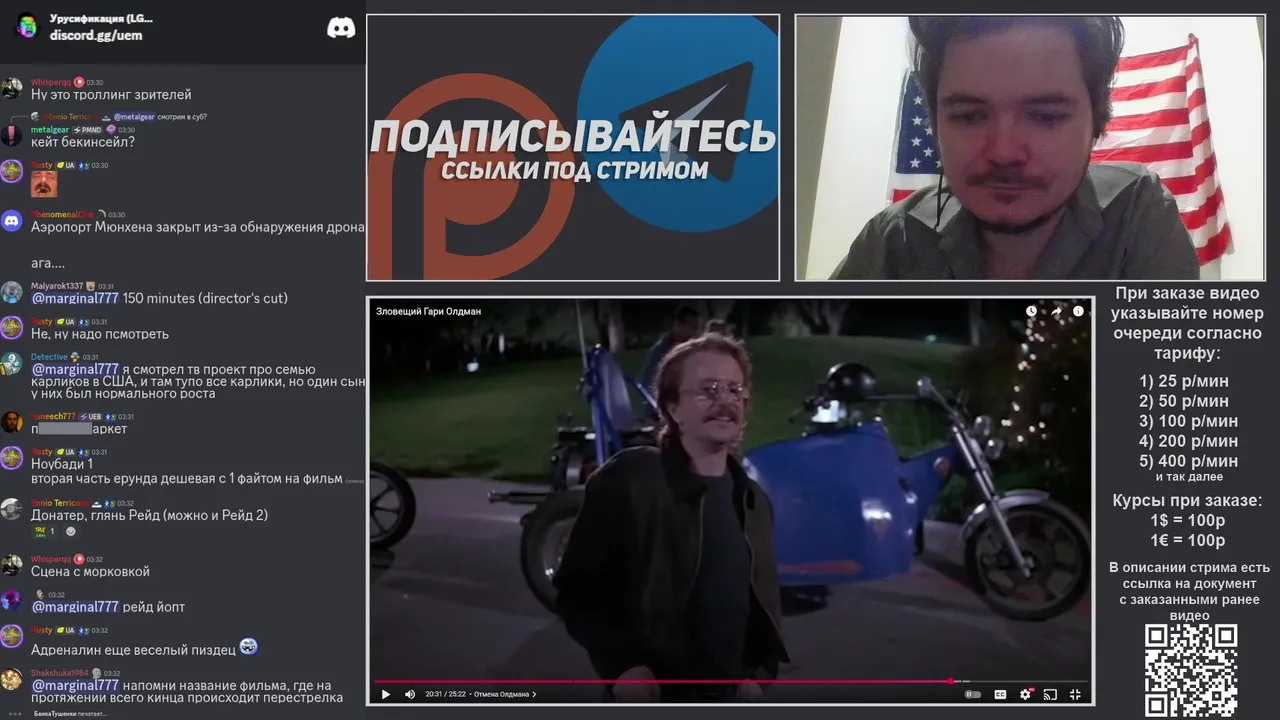Viewport: 1280px width, 720px height.
Task: Click the reaction with count 1 under 'Донатер, глянь Рейд'
Action: (x=45, y=531)
